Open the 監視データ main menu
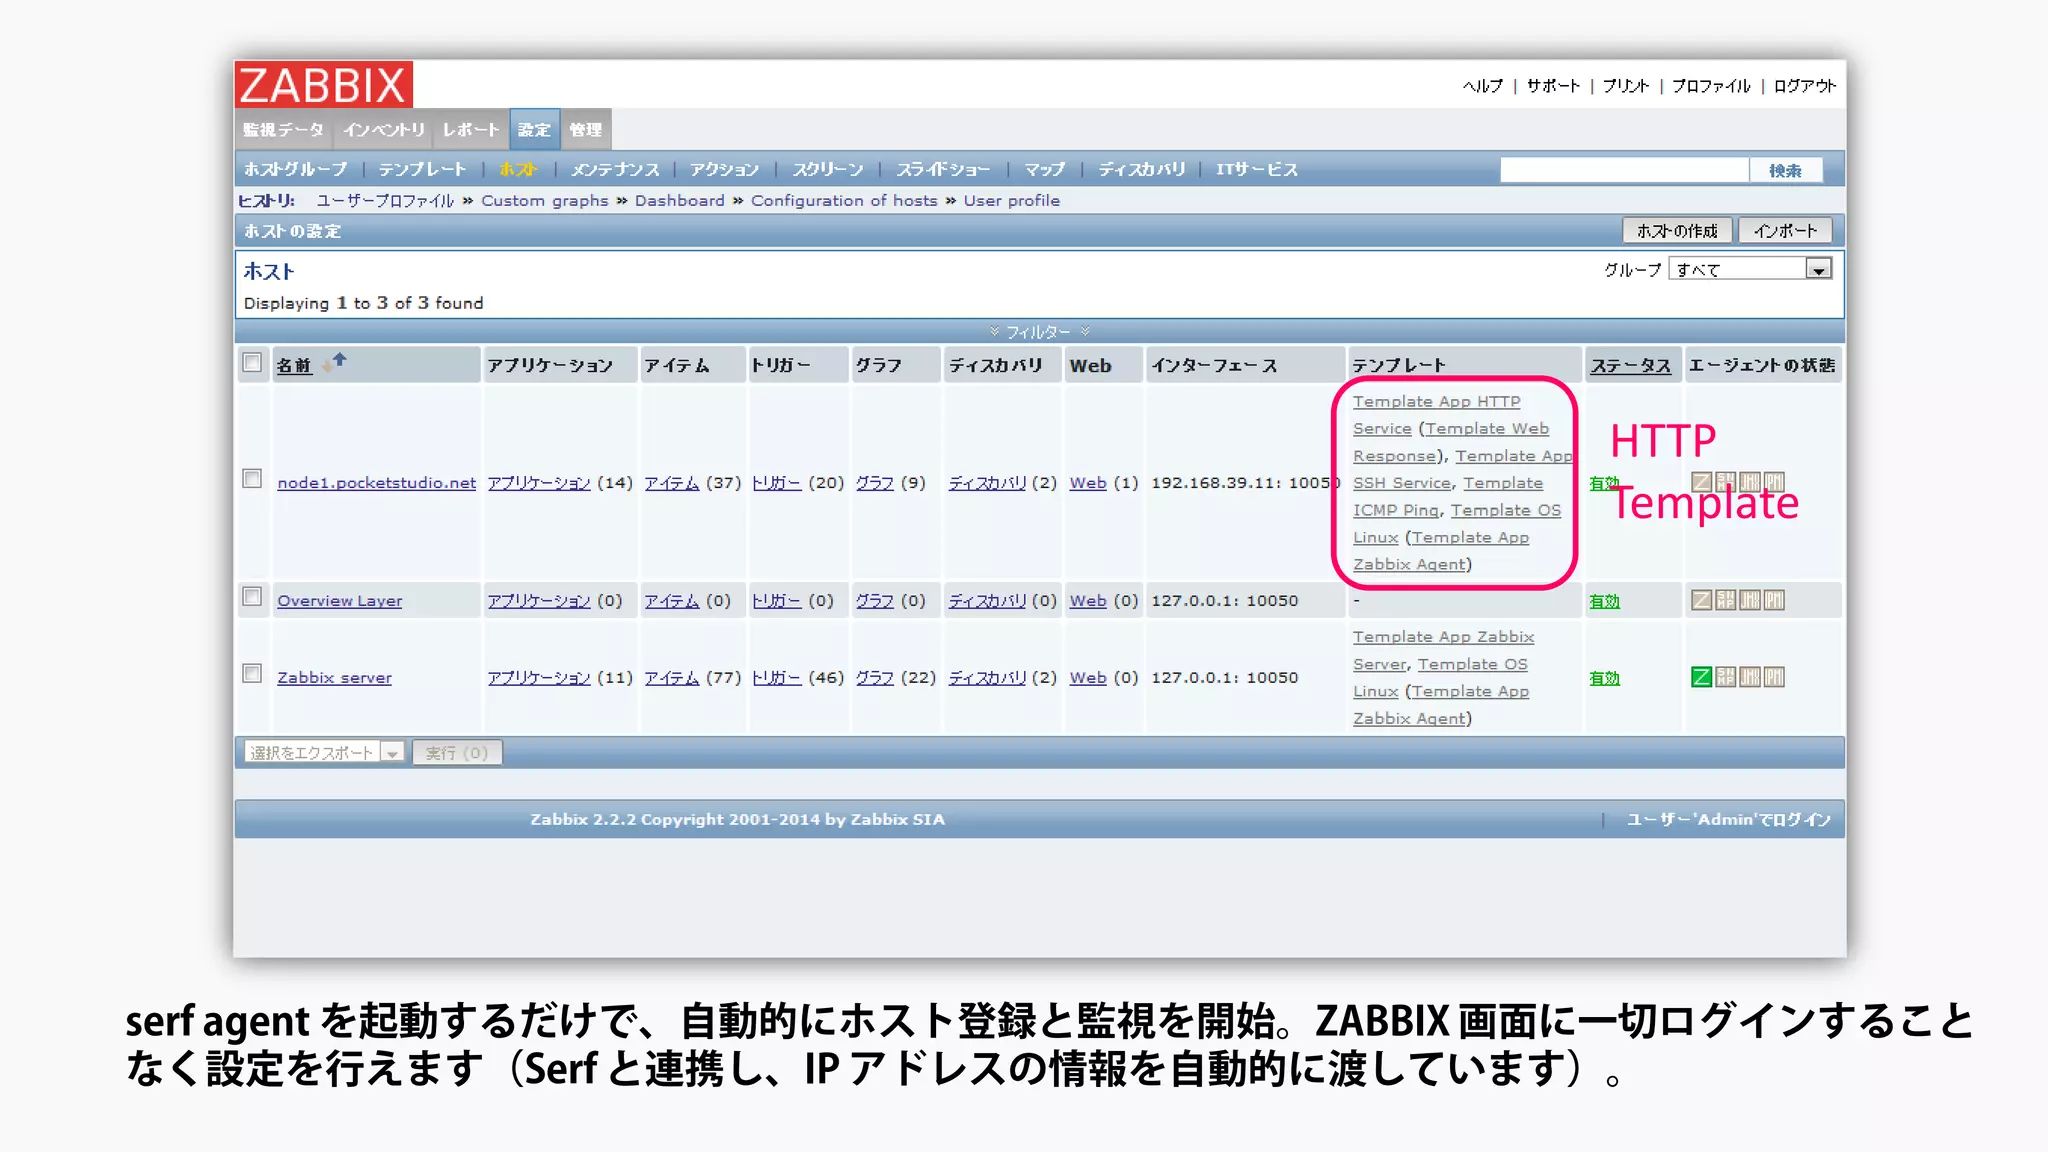This screenshot has width=2048, height=1152. 283,130
